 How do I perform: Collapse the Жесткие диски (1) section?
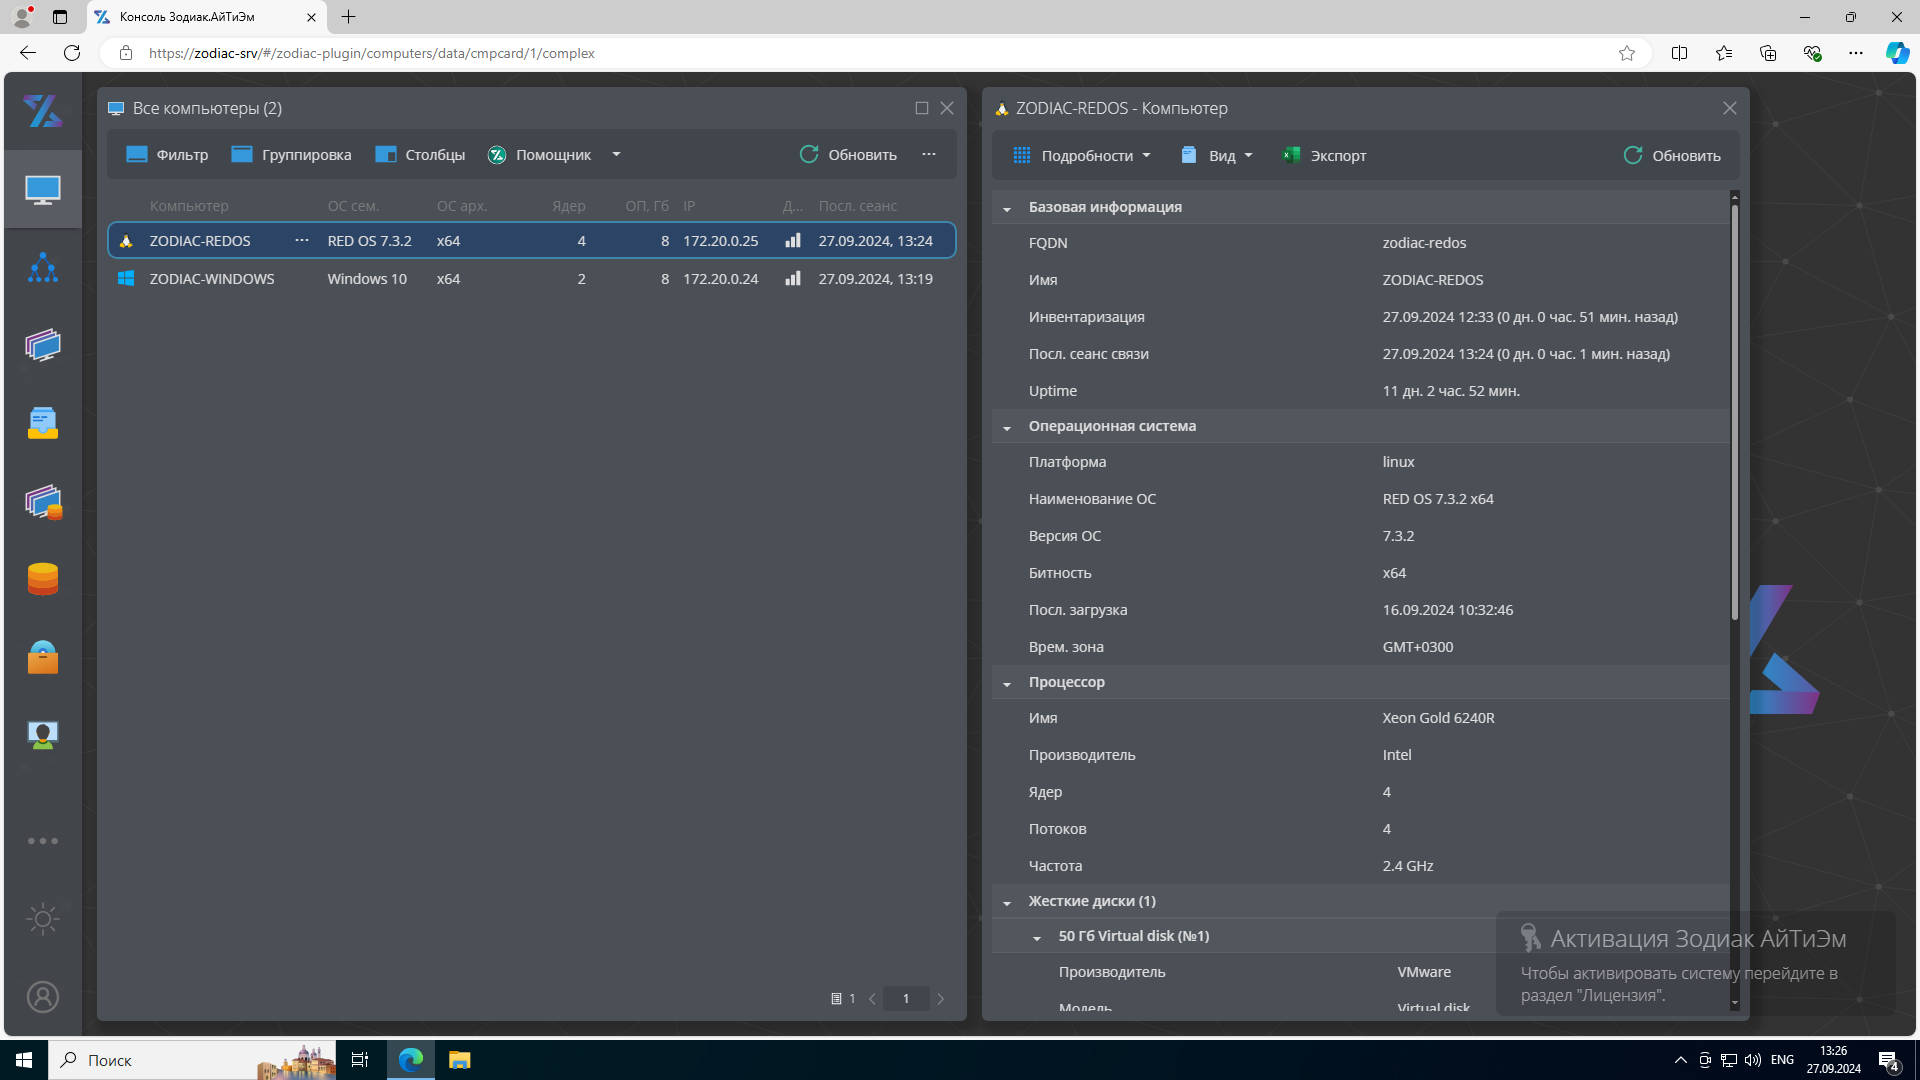tap(1007, 902)
